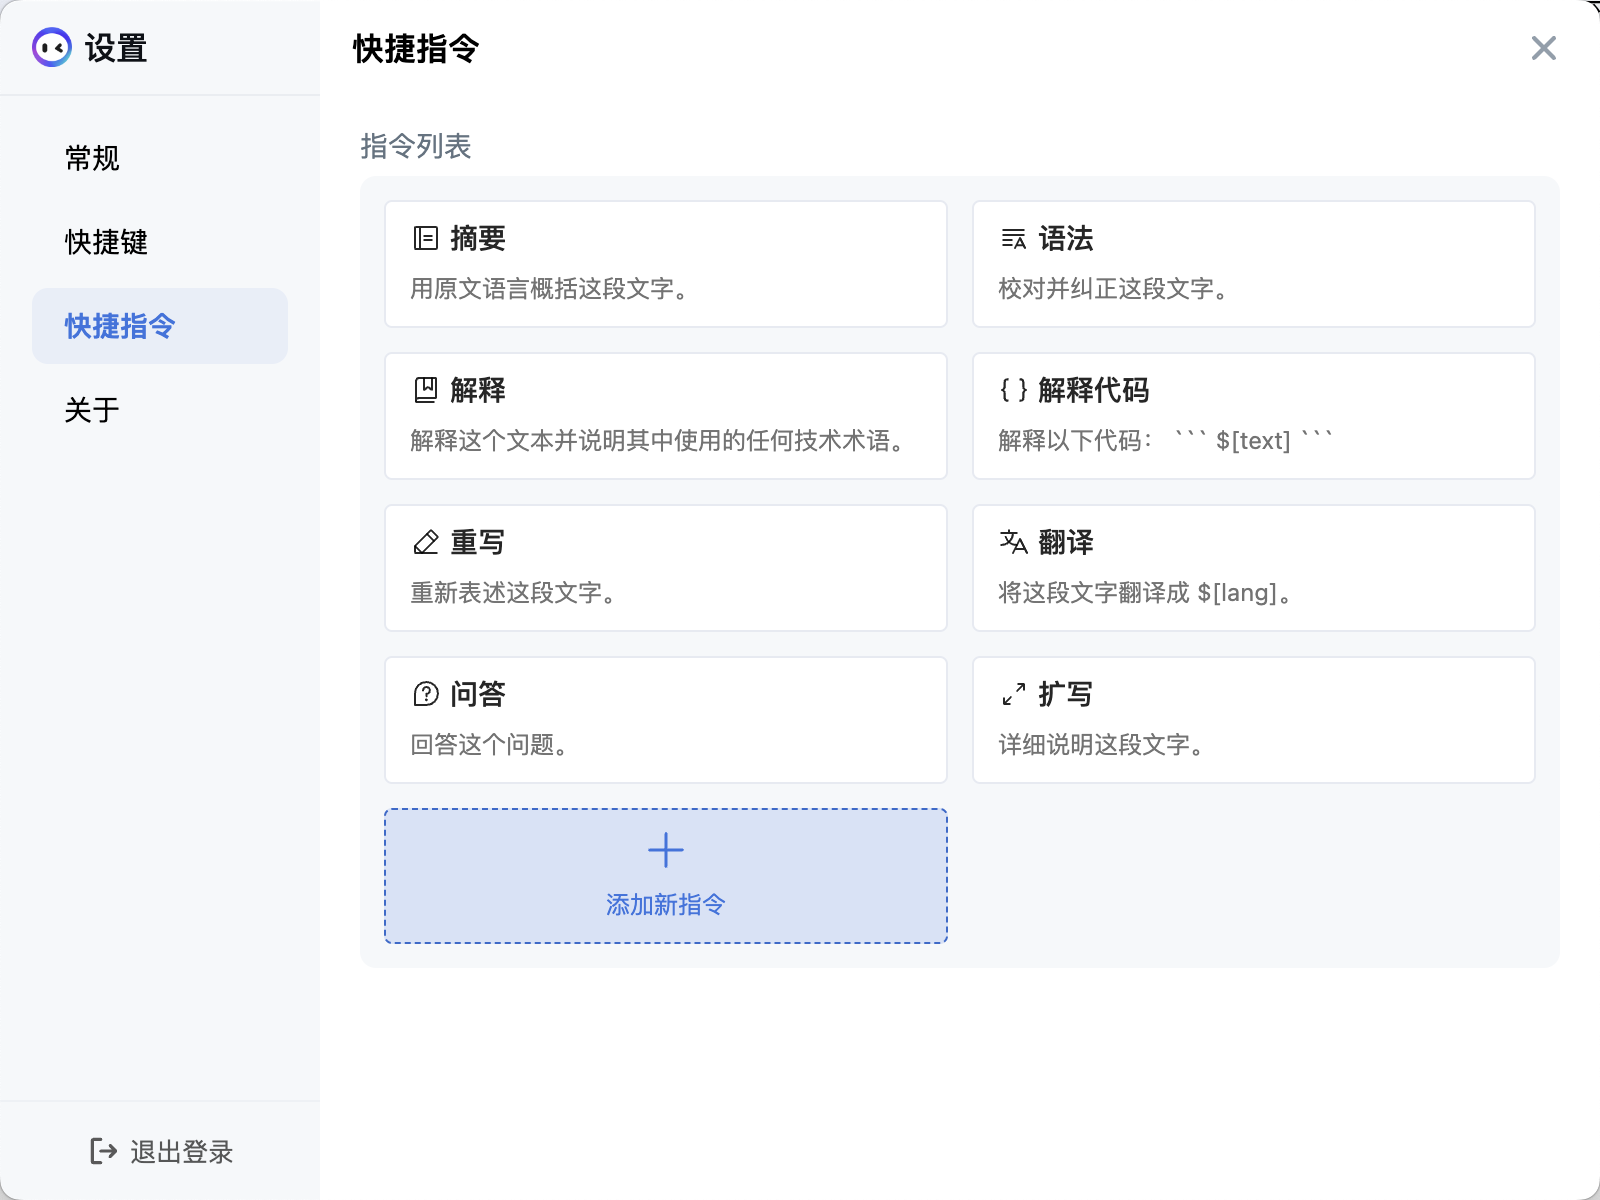Click the translate (翻译) language icon
This screenshot has height=1200, width=1600.
coord(1013,542)
